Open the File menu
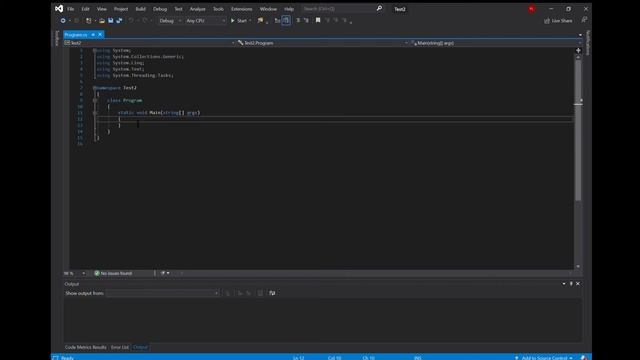 tap(71, 9)
